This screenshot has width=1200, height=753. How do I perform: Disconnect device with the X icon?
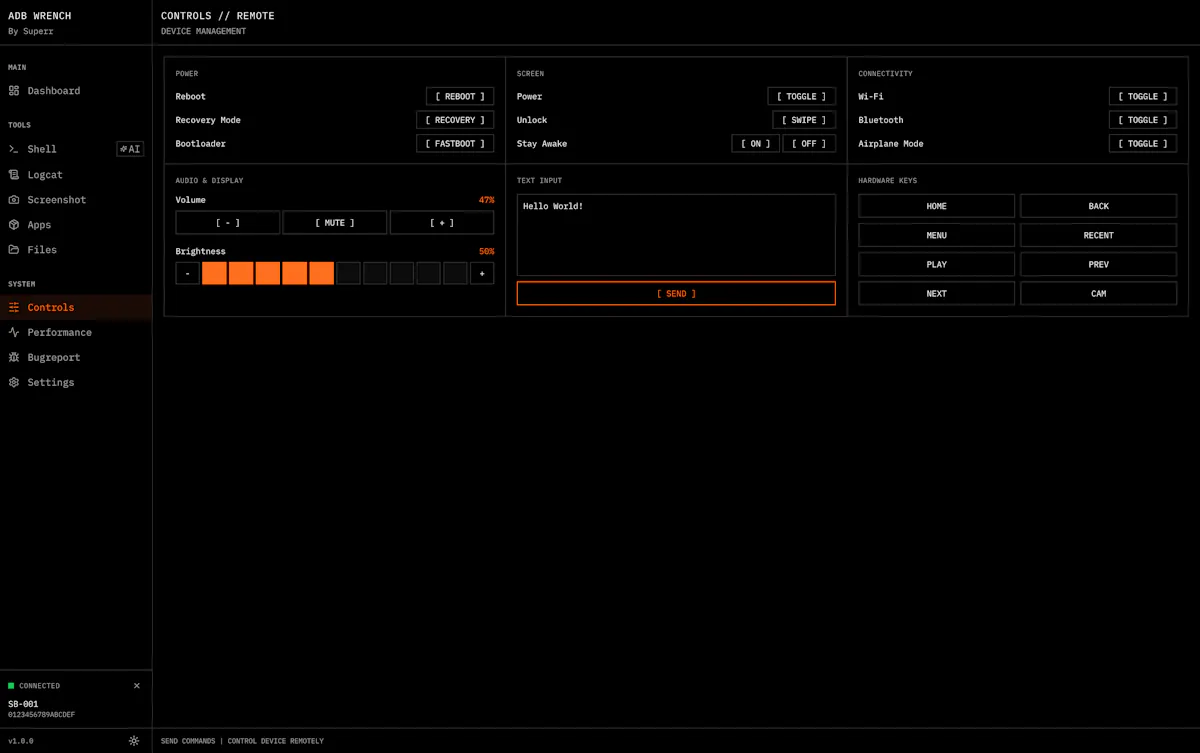137,686
